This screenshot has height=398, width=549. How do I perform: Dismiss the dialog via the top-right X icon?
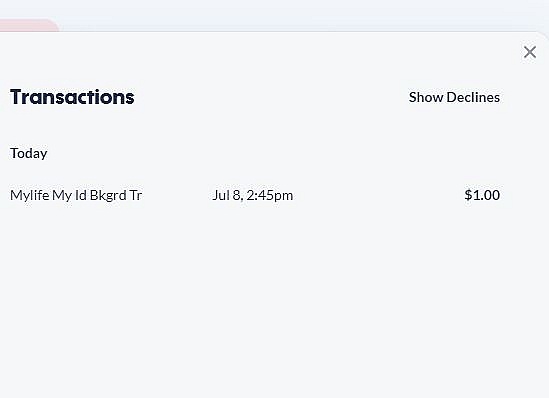pyautogui.click(x=530, y=52)
